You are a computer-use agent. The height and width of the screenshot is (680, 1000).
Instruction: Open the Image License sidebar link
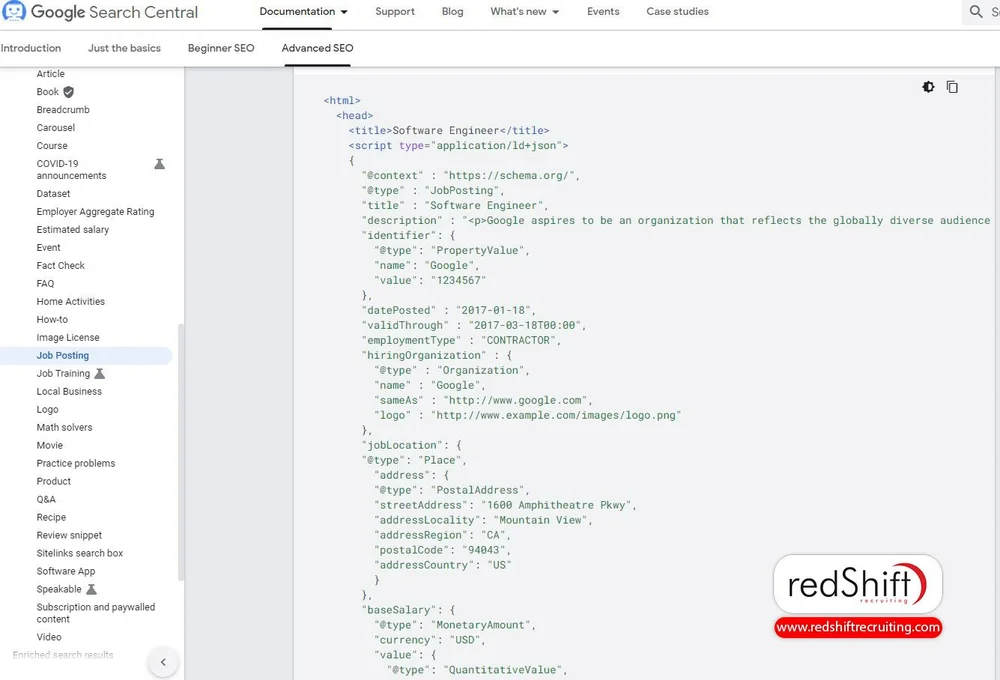(x=68, y=337)
